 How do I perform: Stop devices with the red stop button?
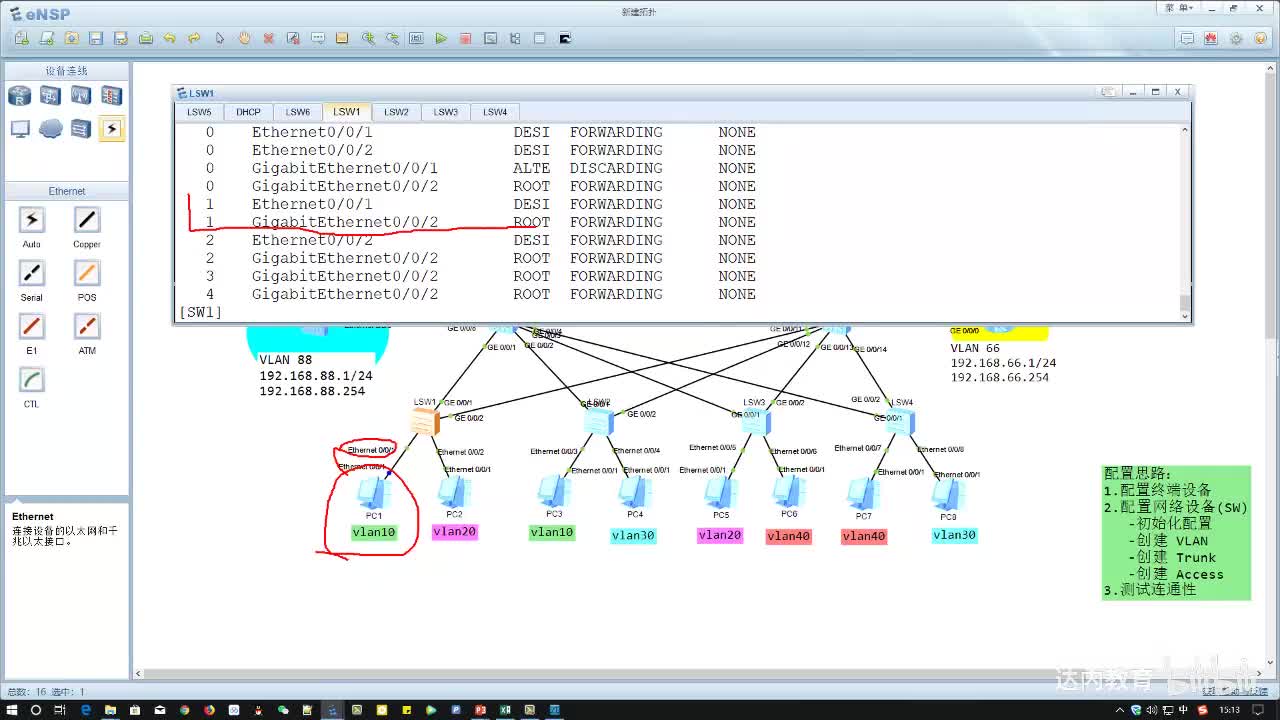pyautogui.click(x=465, y=38)
